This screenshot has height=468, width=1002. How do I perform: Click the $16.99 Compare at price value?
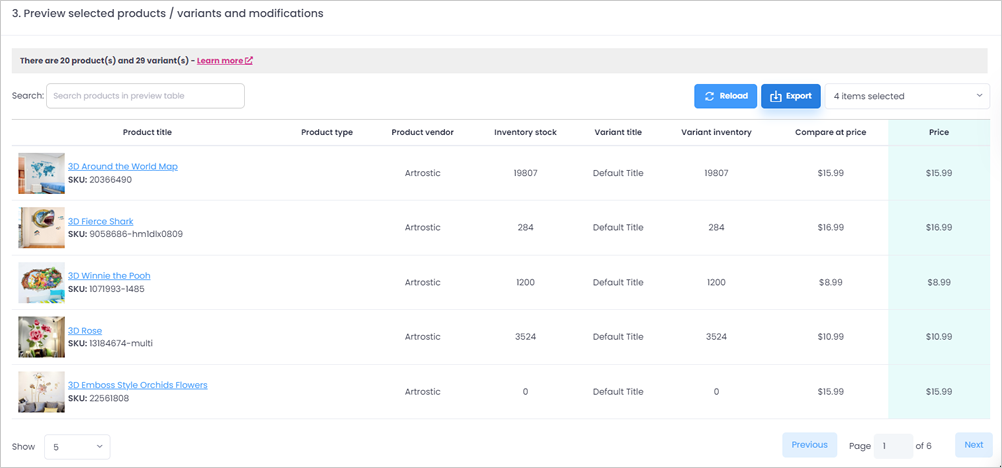[831, 227]
